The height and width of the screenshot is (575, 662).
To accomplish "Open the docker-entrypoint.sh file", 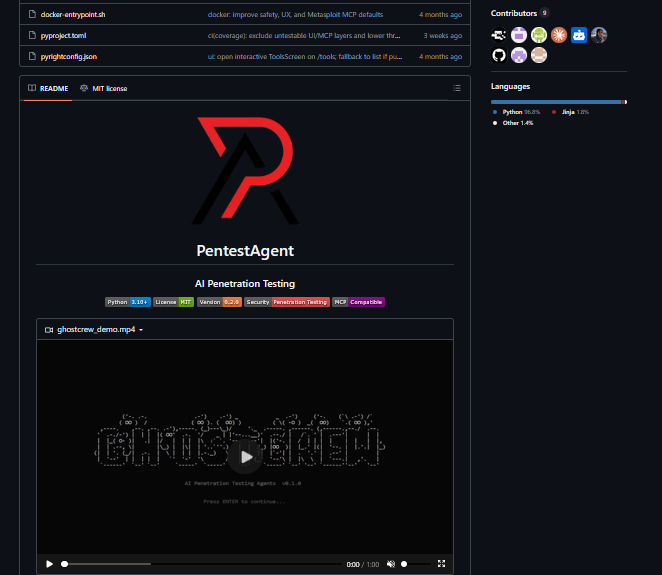I will click(73, 14).
